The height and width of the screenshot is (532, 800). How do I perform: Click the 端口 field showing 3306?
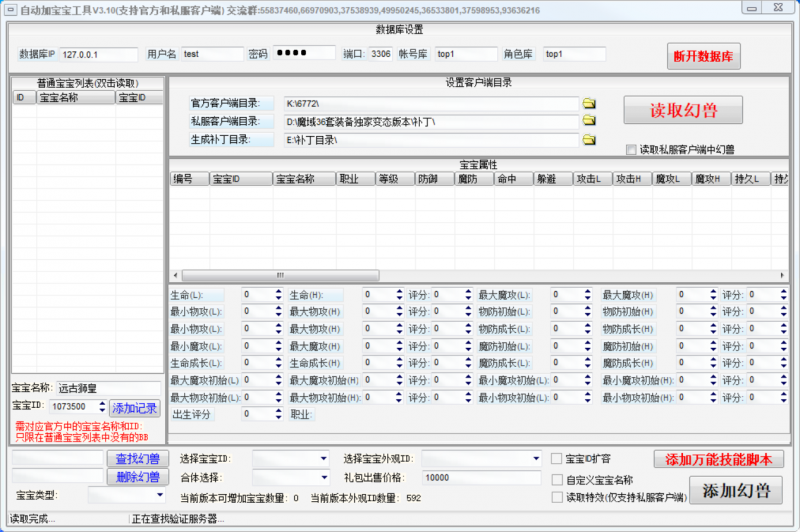click(x=381, y=54)
